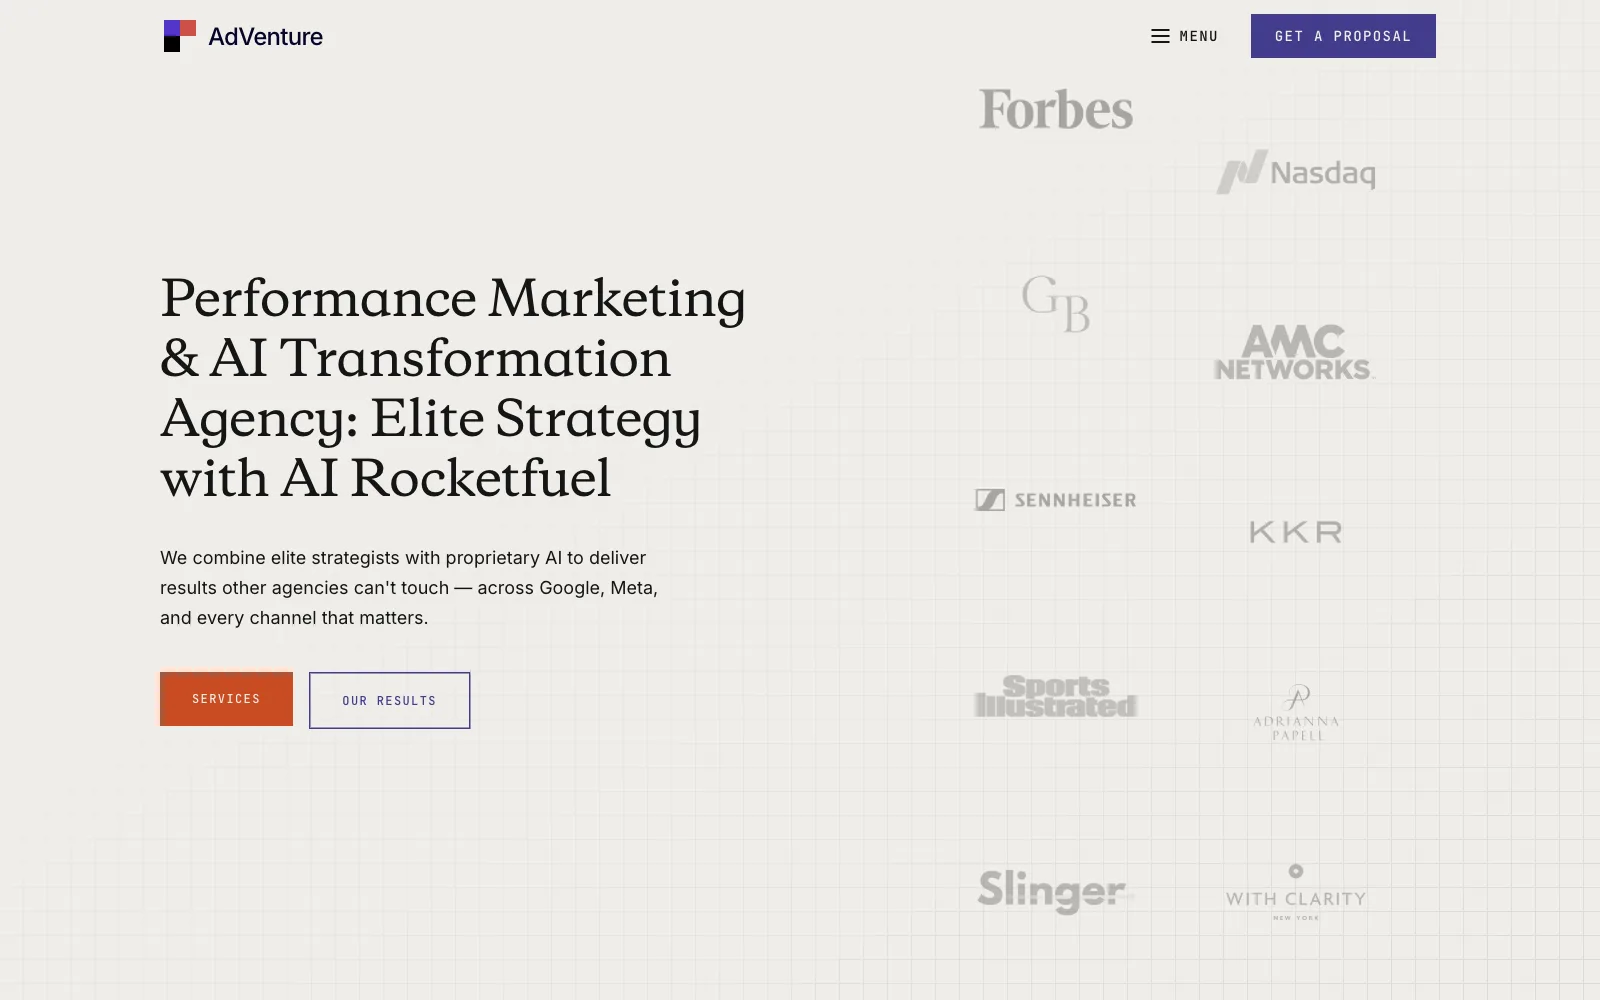Click the Get a Proposal button

[x=1343, y=36]
